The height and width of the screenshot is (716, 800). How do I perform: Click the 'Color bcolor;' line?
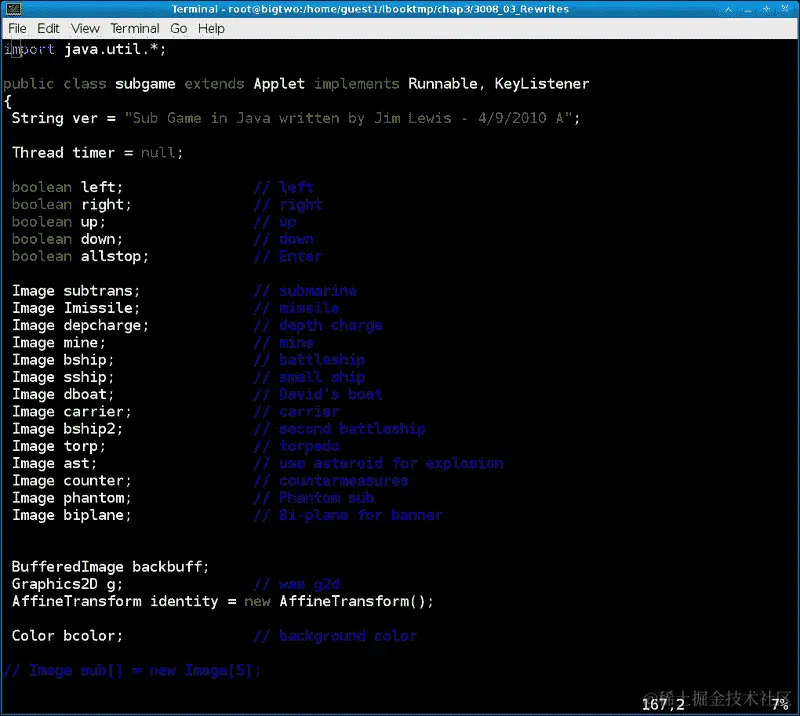point(67,636)
